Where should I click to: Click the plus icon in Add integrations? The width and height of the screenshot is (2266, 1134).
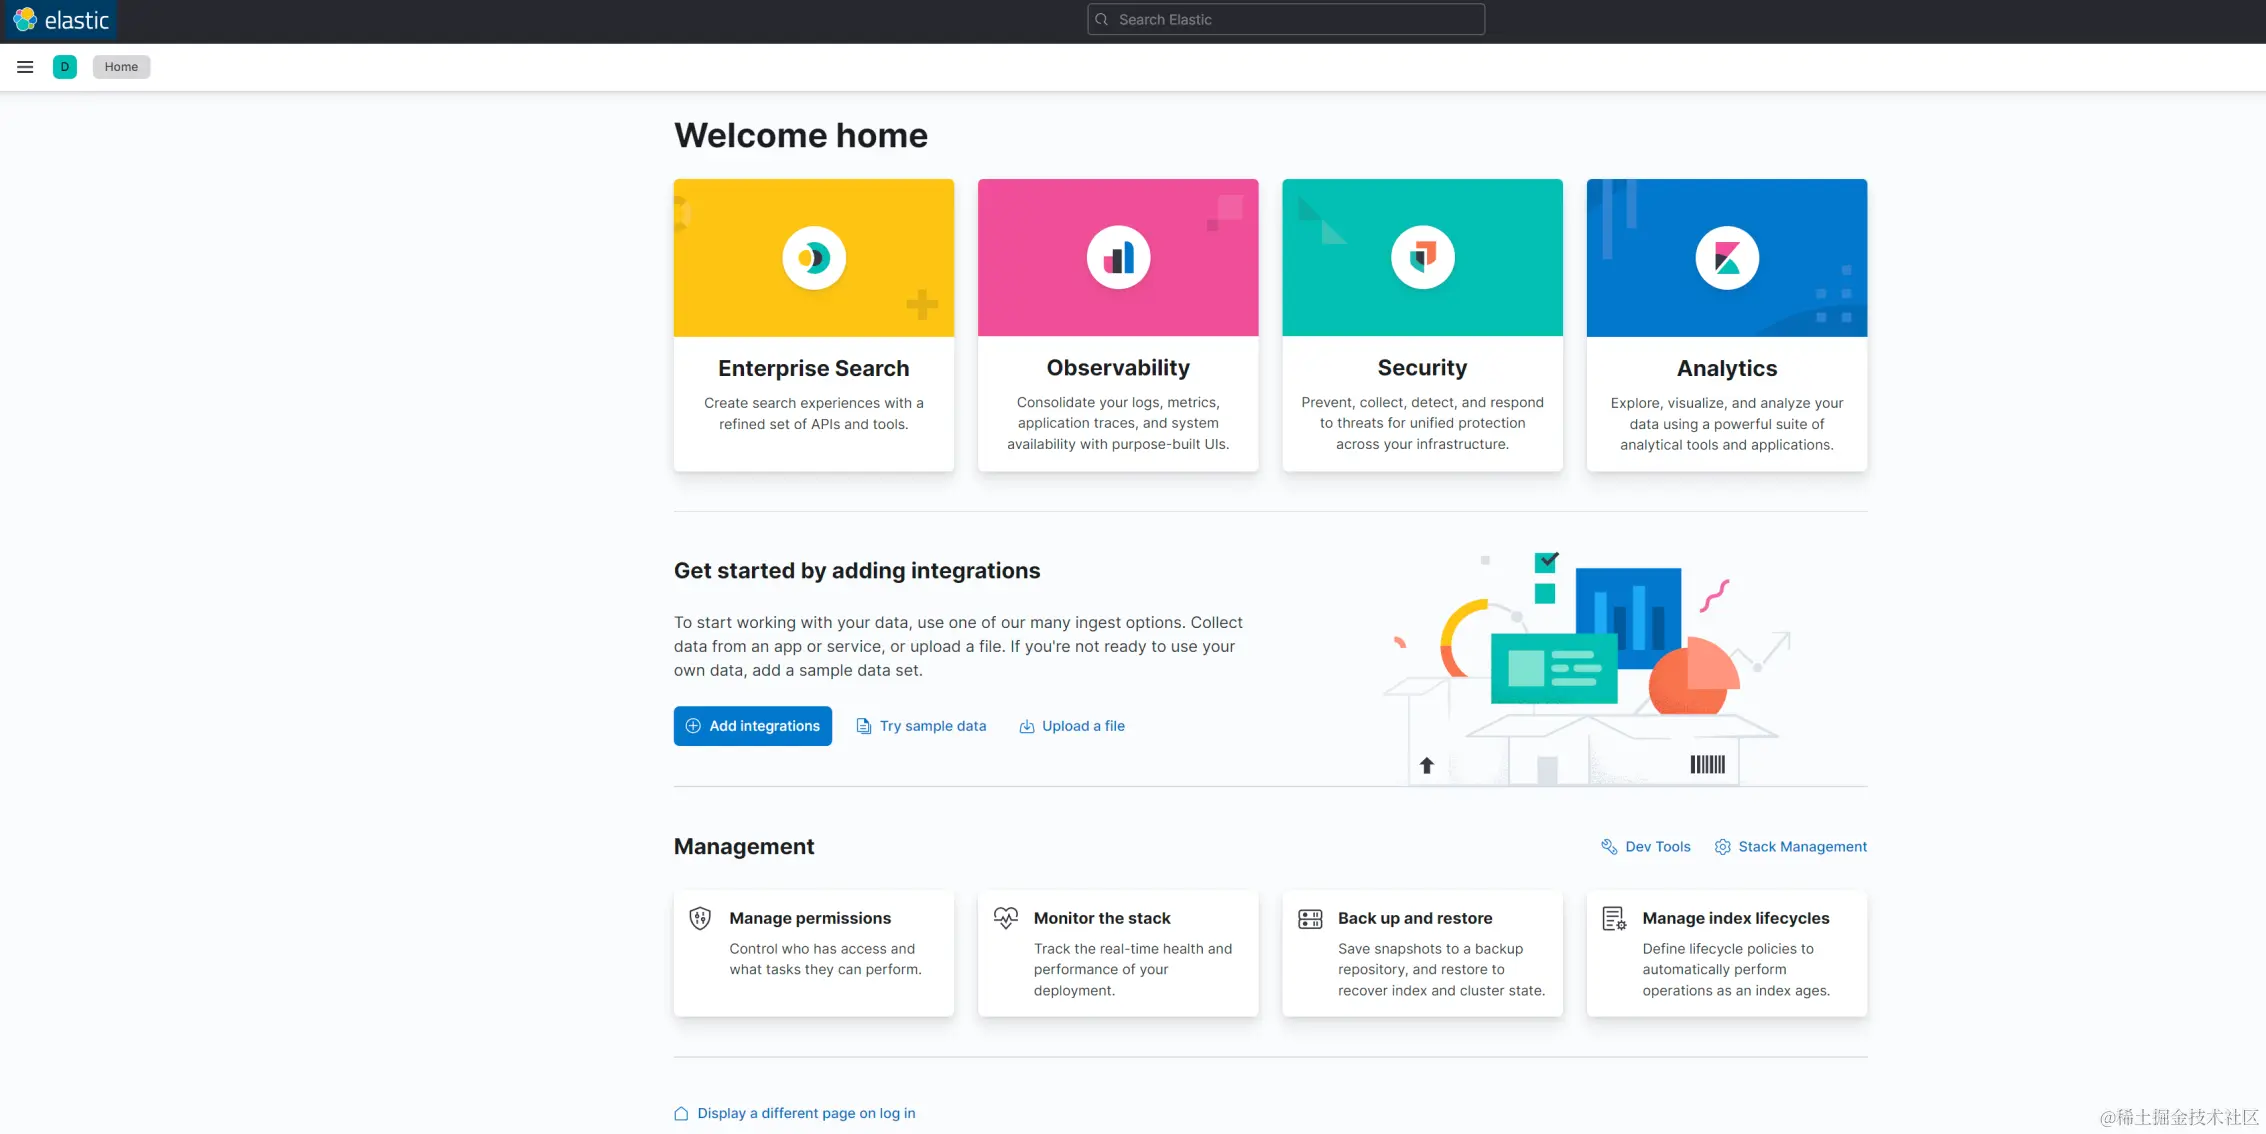click(x=693, y=726)
